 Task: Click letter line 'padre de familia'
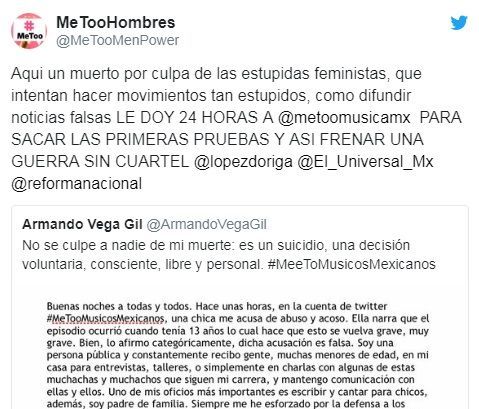click(226, 404)
